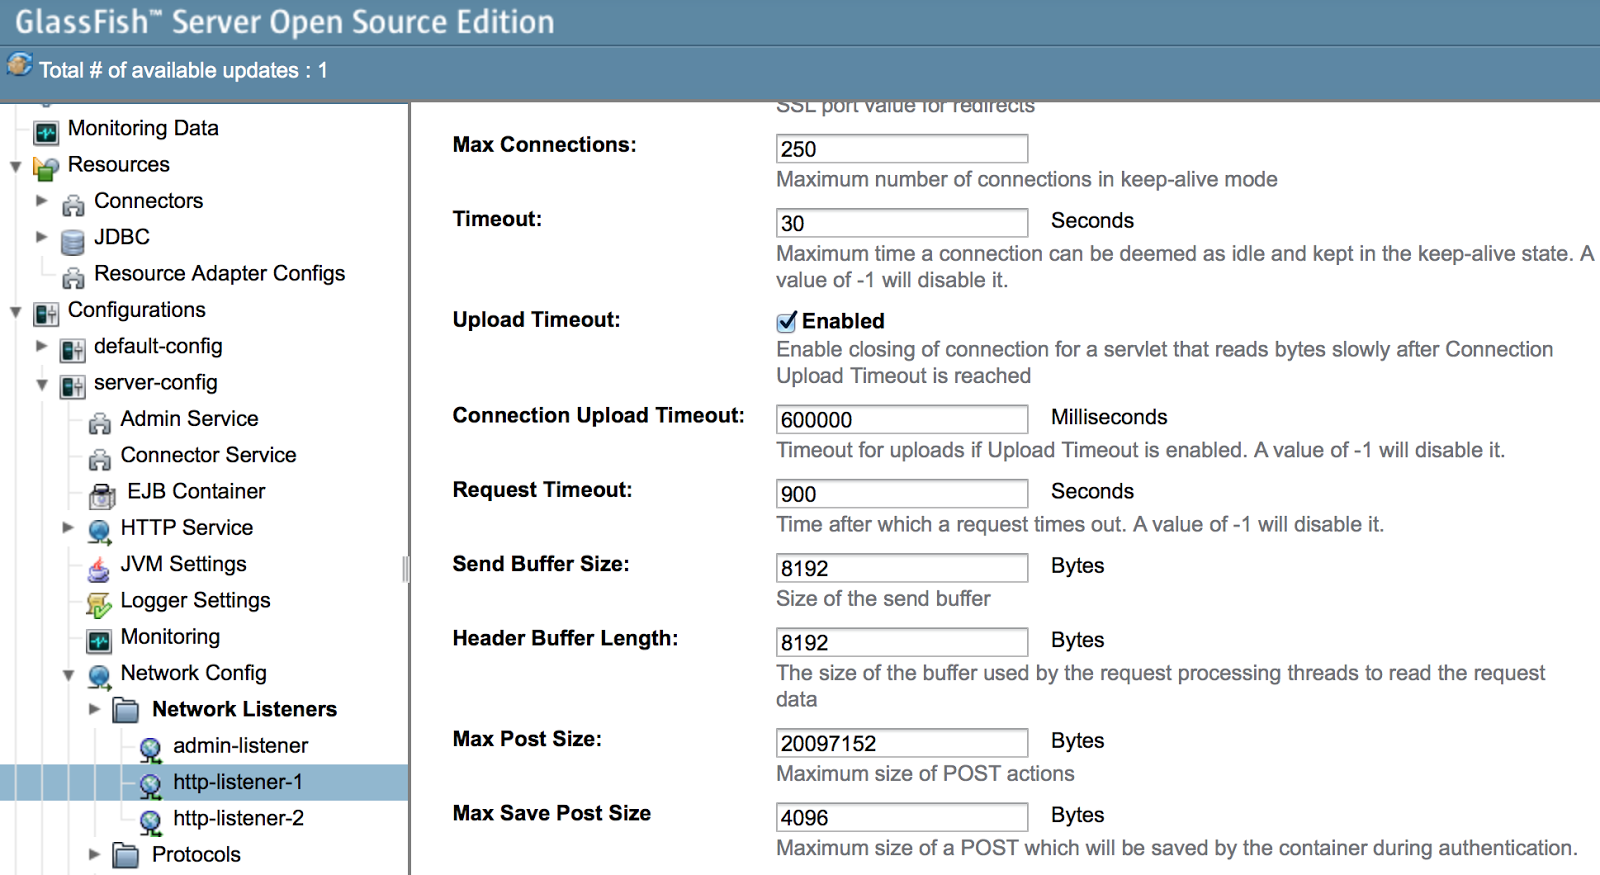This screenshot has height=875, width=1600.
Task: Click the Connection Upload Timeout field
Action: click(x=902, y=419)
